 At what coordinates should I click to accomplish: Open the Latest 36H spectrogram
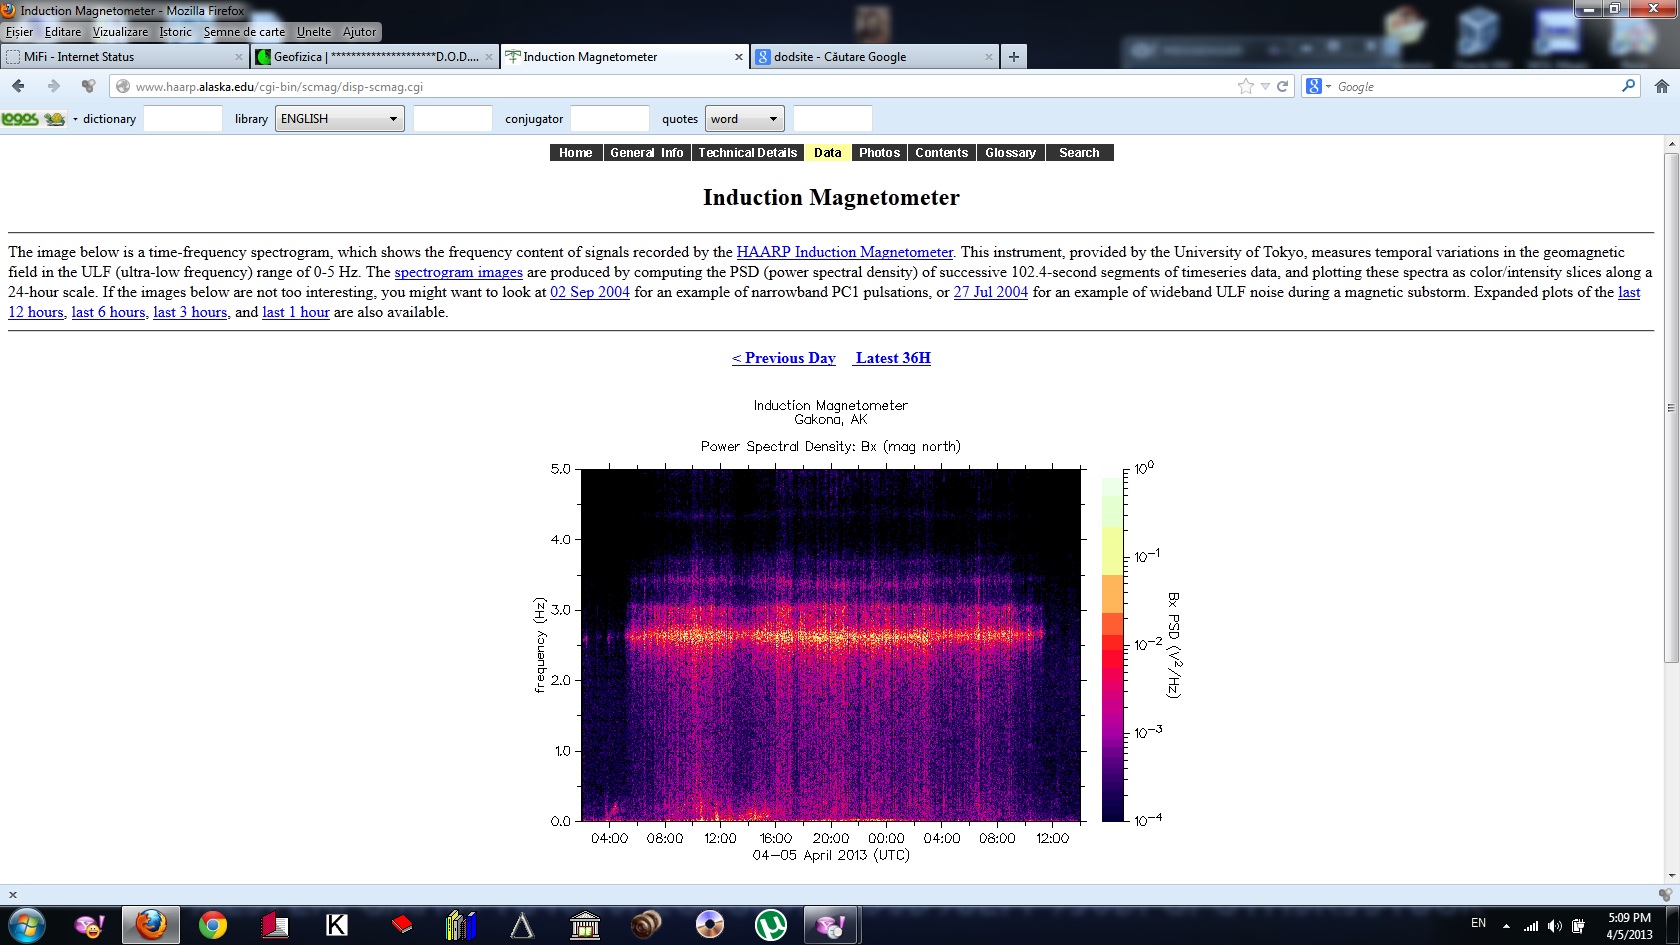[893, 358]
